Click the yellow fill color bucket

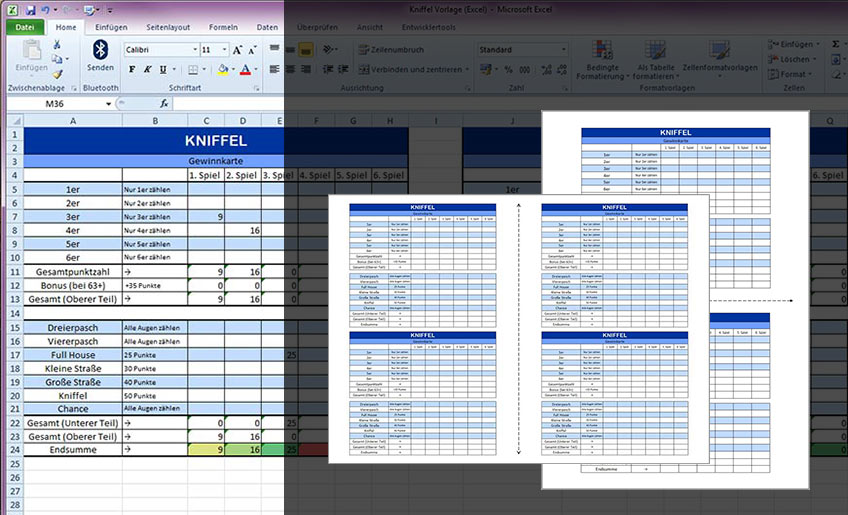point(222,69)
